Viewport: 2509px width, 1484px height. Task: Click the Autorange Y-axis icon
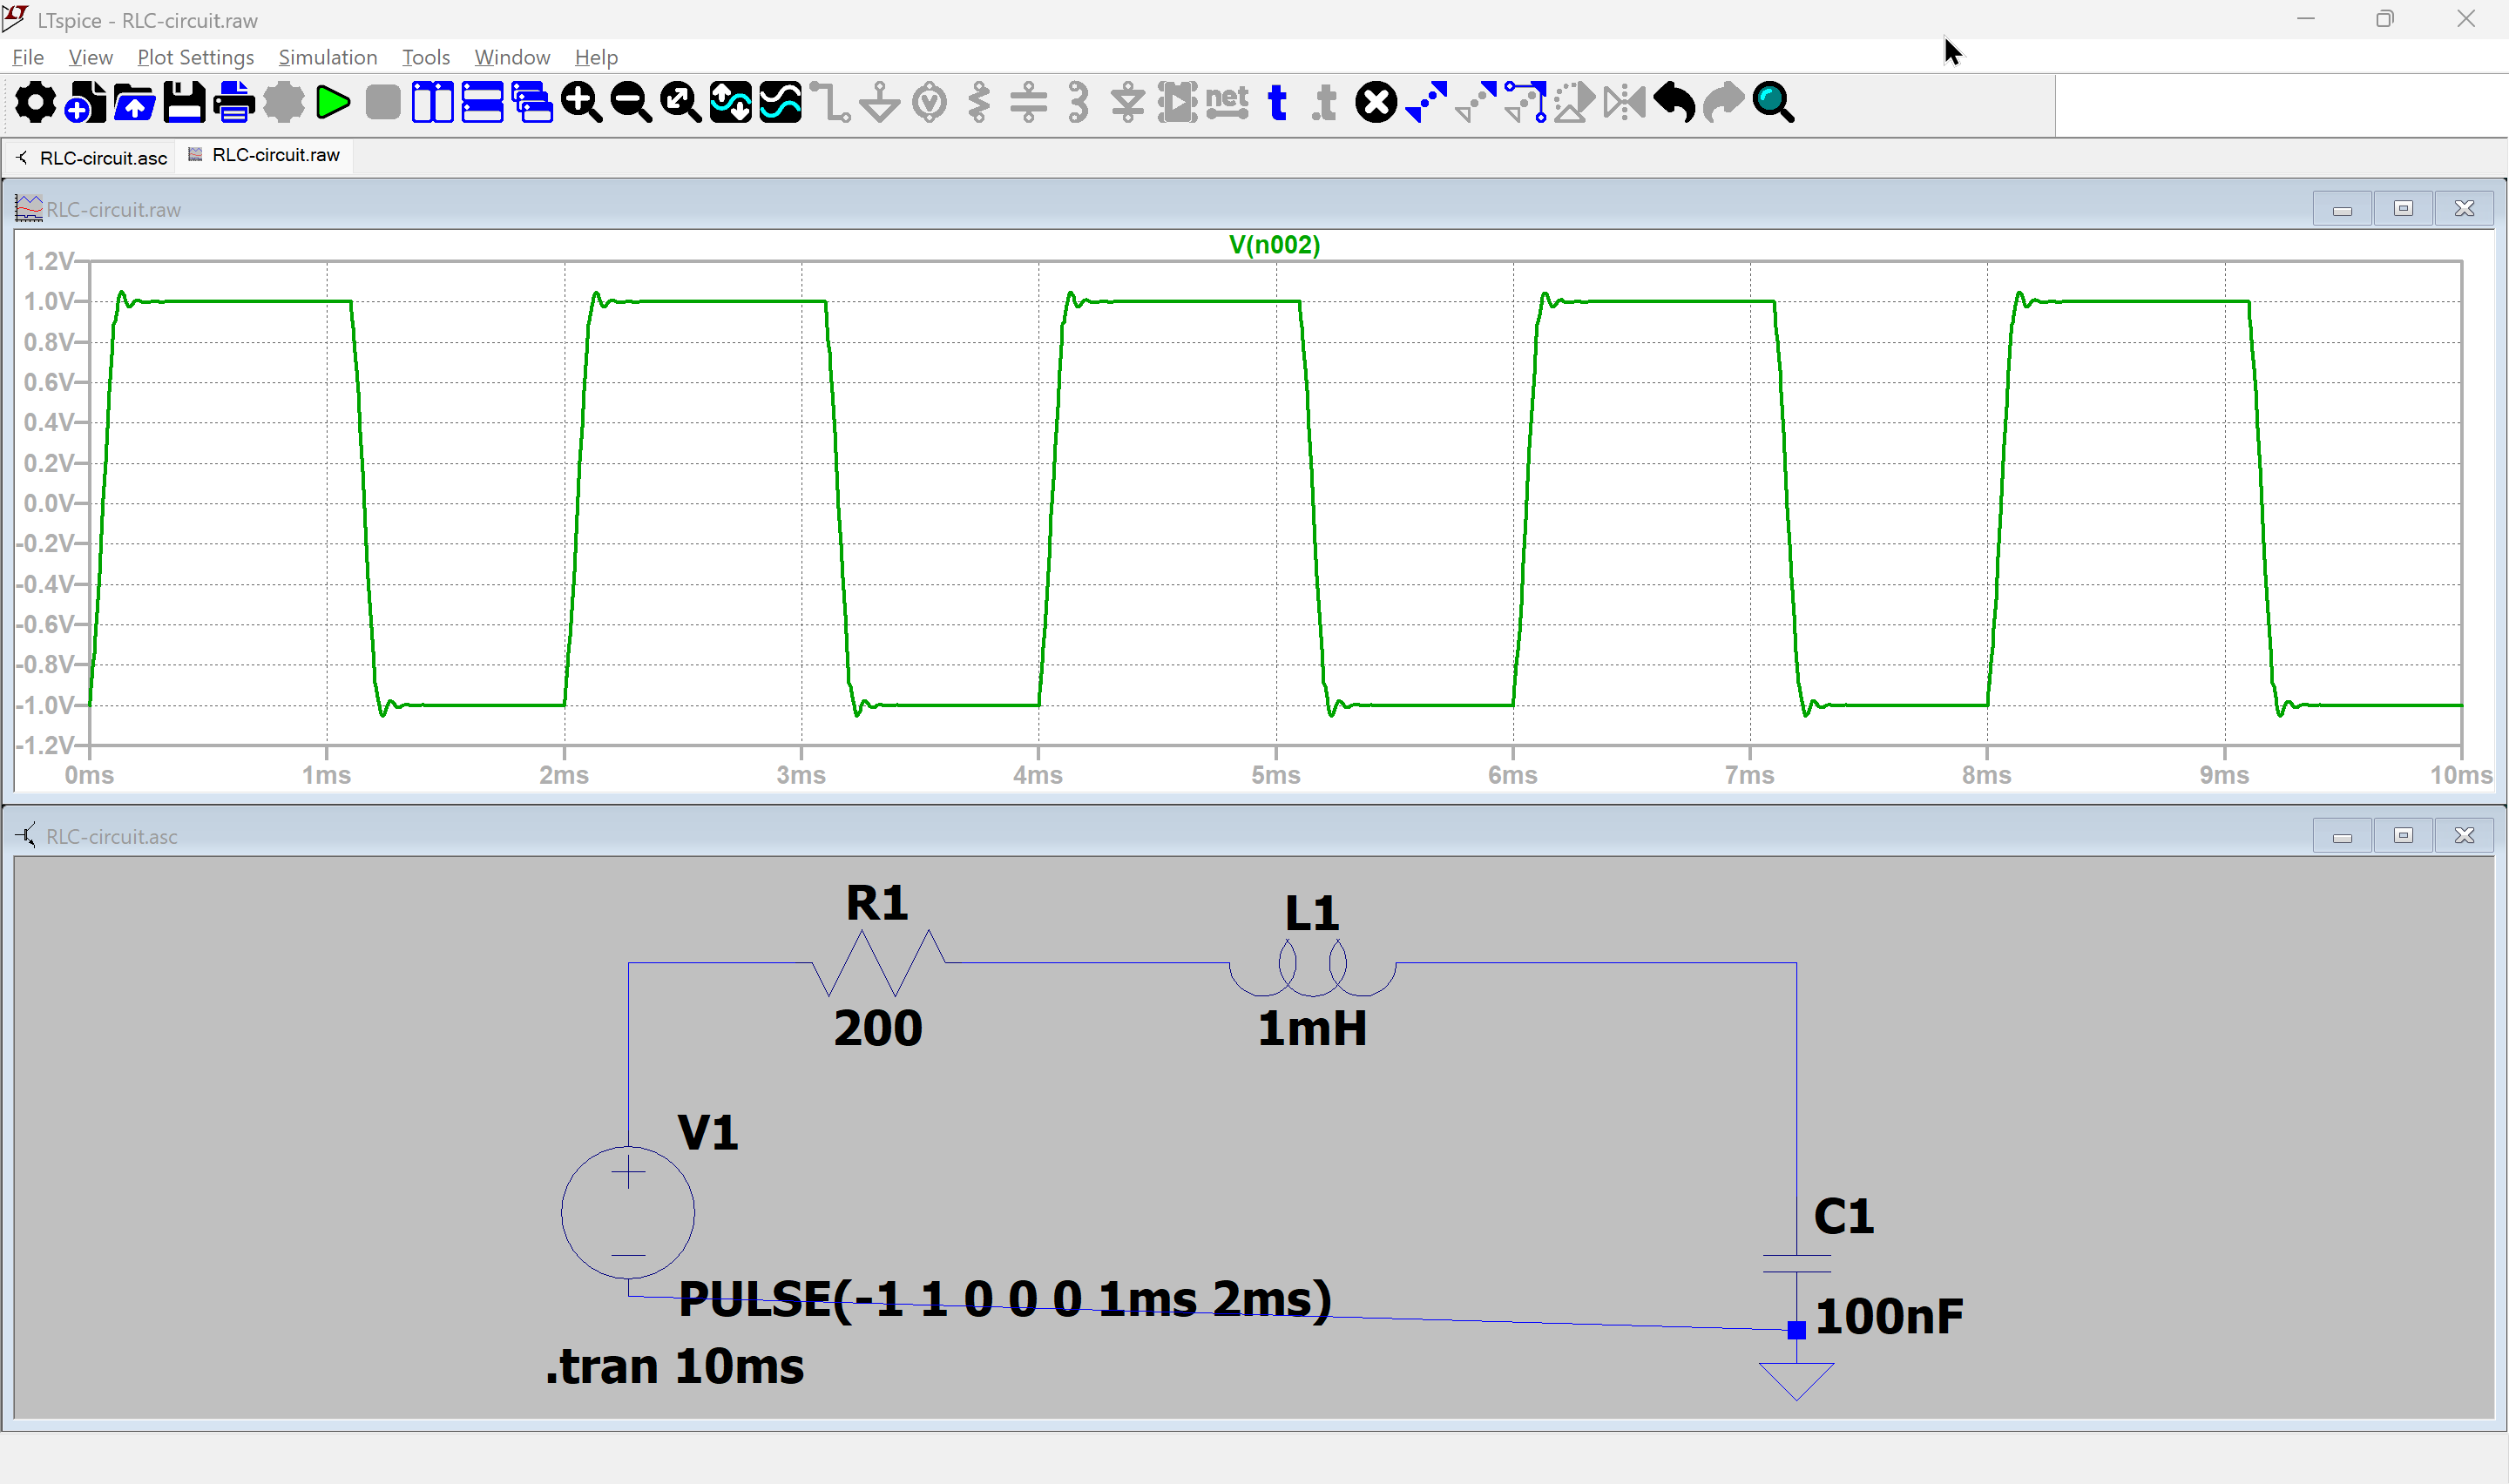(731, 103)
